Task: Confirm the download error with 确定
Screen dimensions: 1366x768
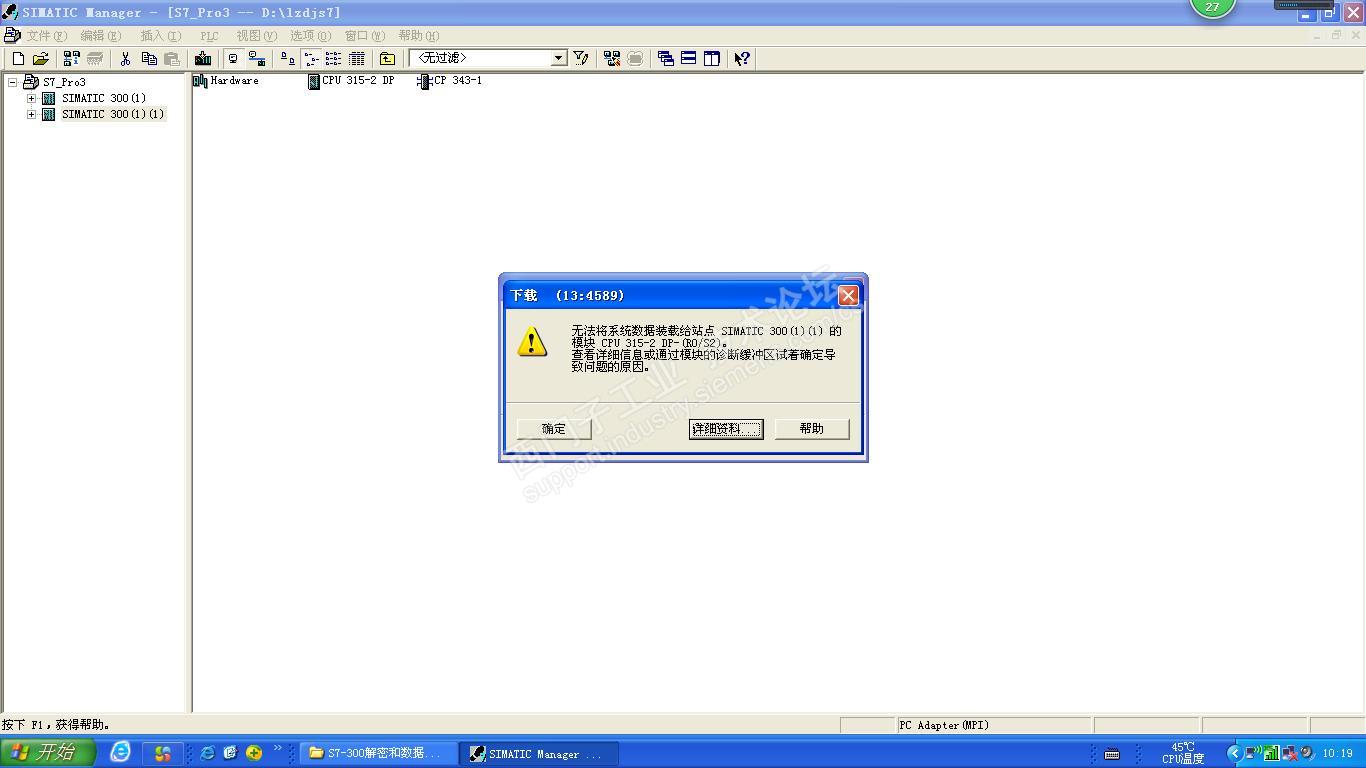Action: tap(554, 429)
